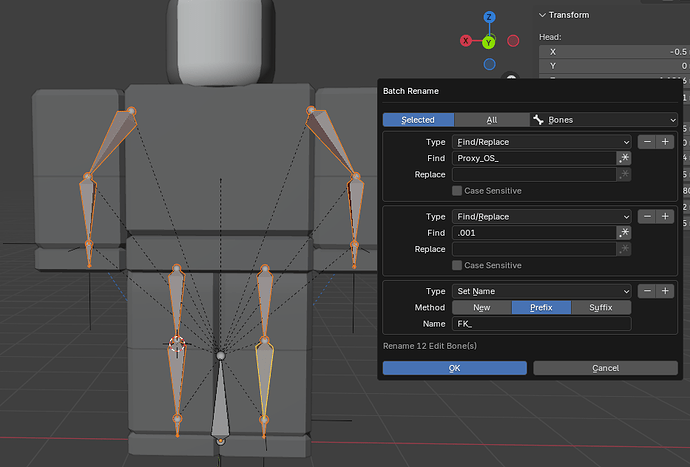This screenshot has width=690, height=467.
Task: Toggle regex for the Proxy_OS_ find field
Action: coord(624,158)
